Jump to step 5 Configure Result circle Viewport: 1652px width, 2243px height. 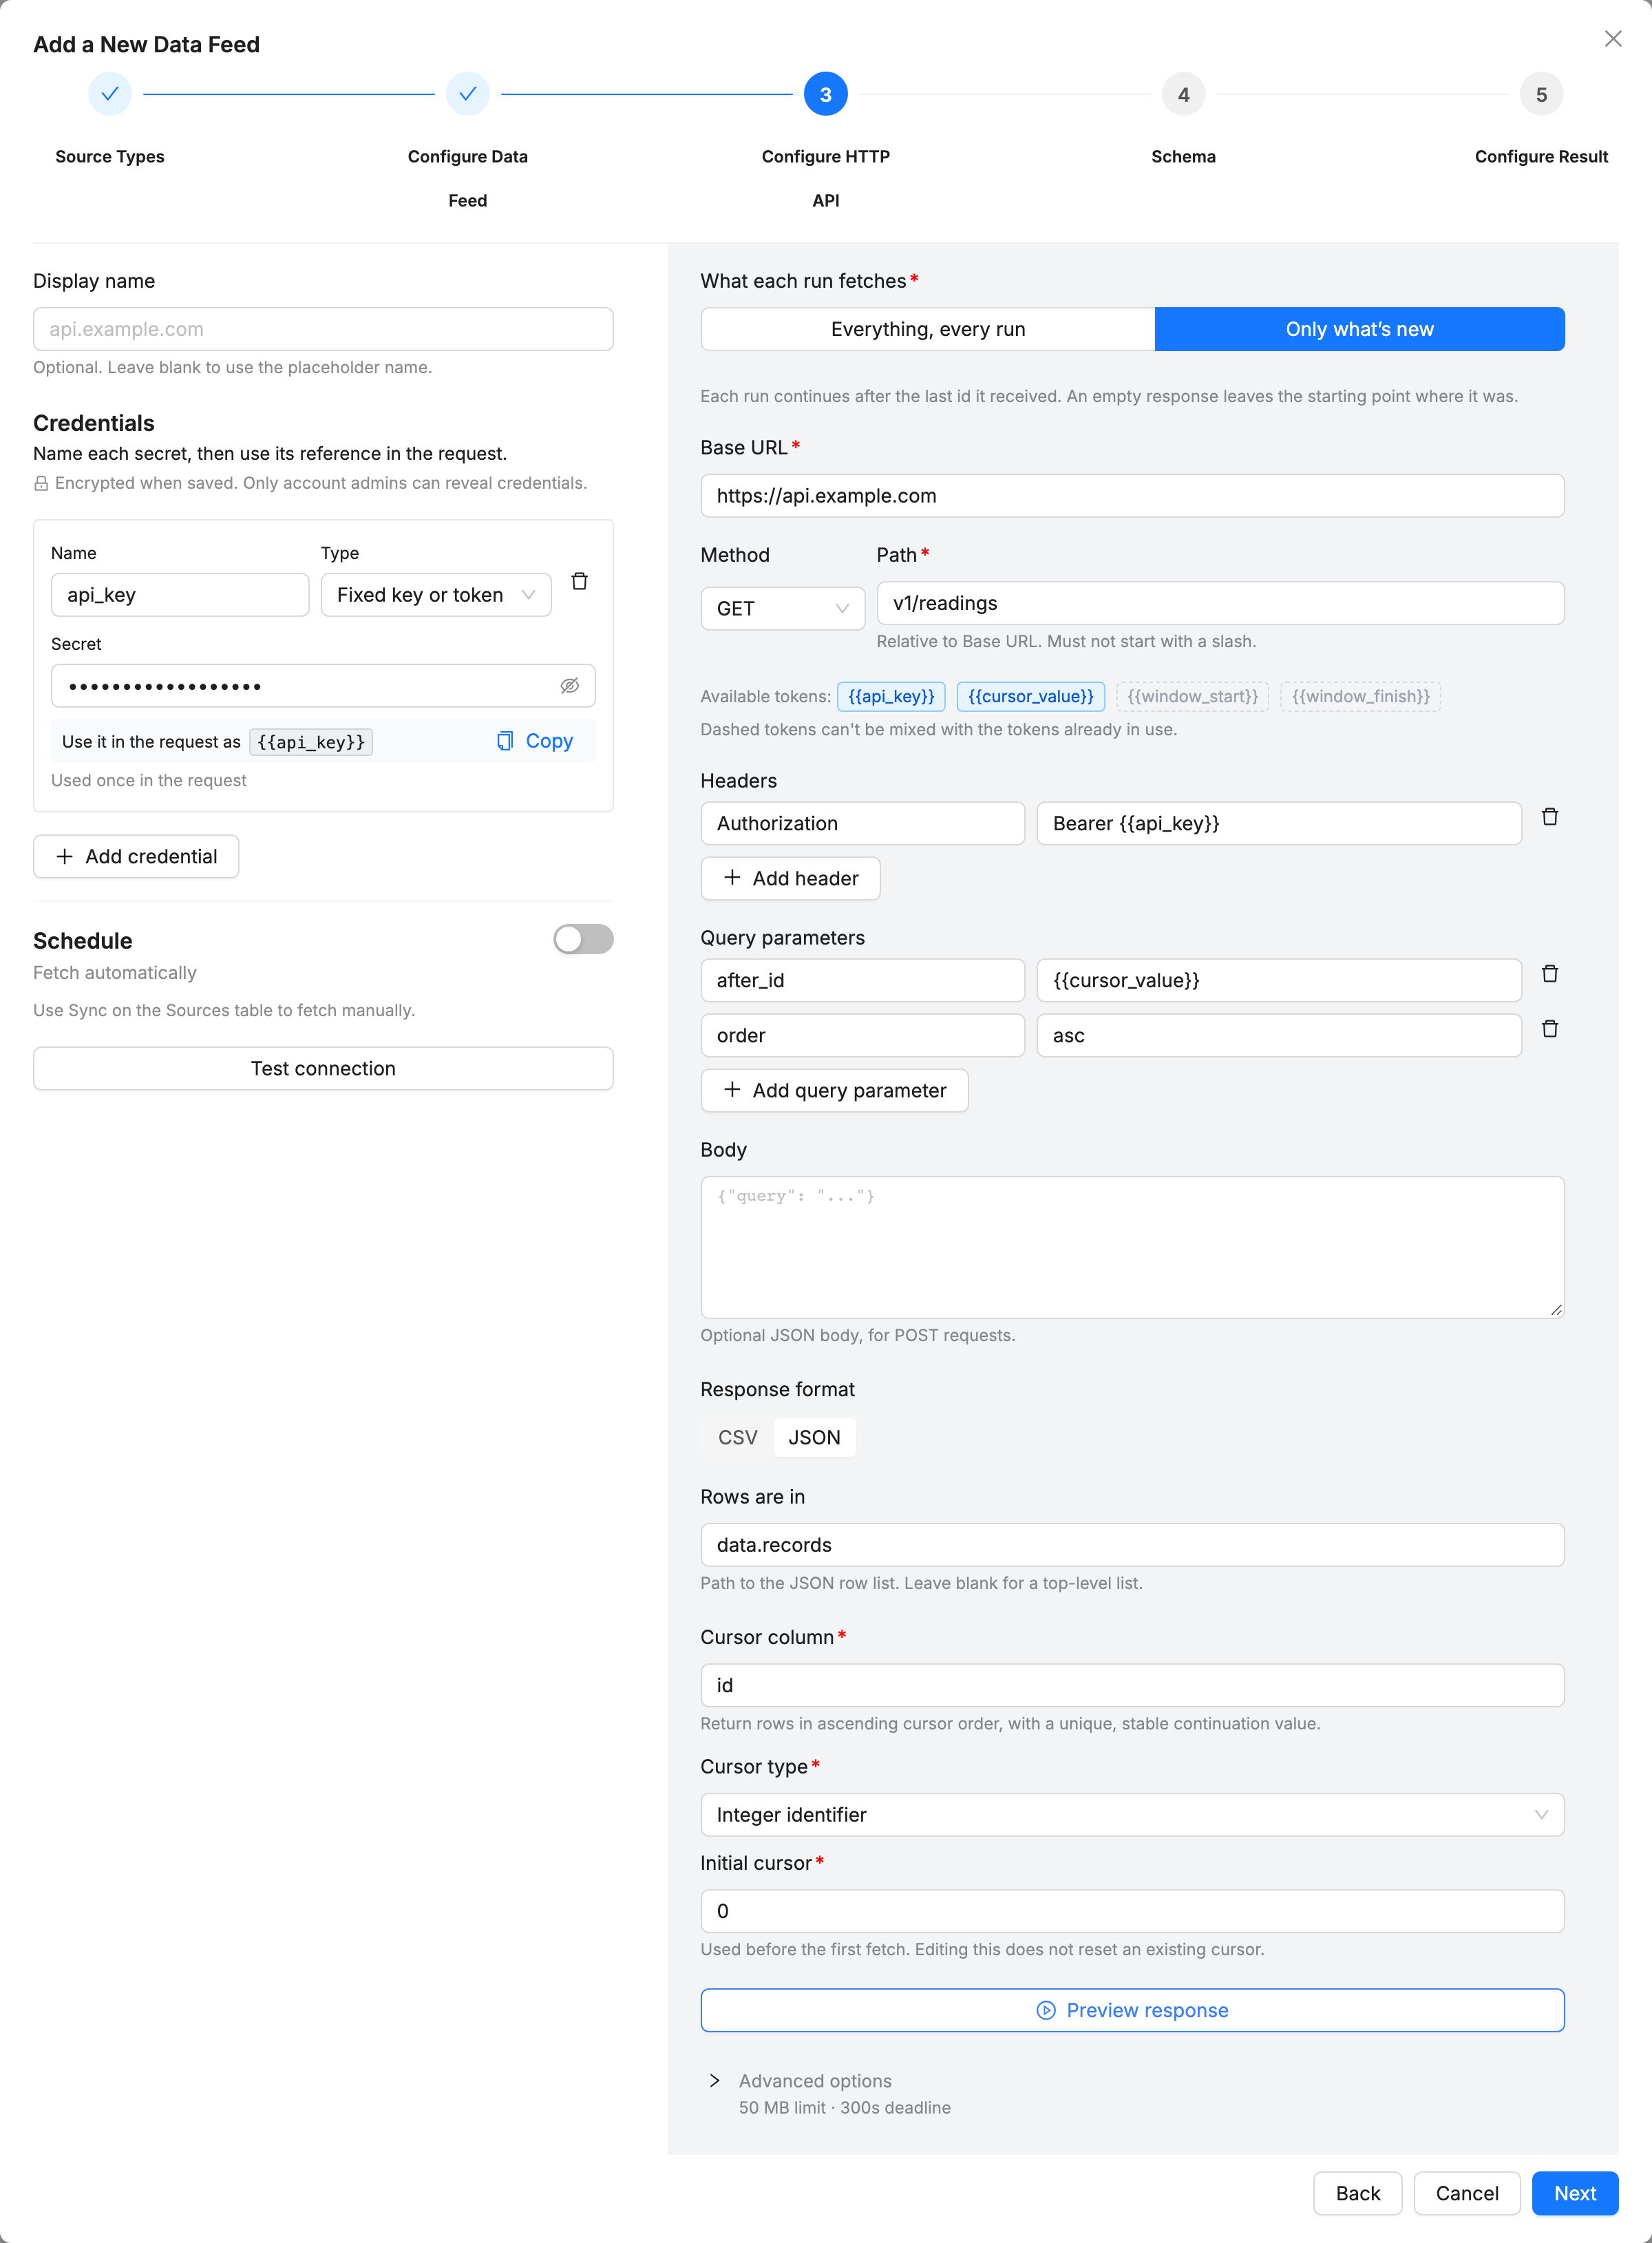pos(1541,94)
